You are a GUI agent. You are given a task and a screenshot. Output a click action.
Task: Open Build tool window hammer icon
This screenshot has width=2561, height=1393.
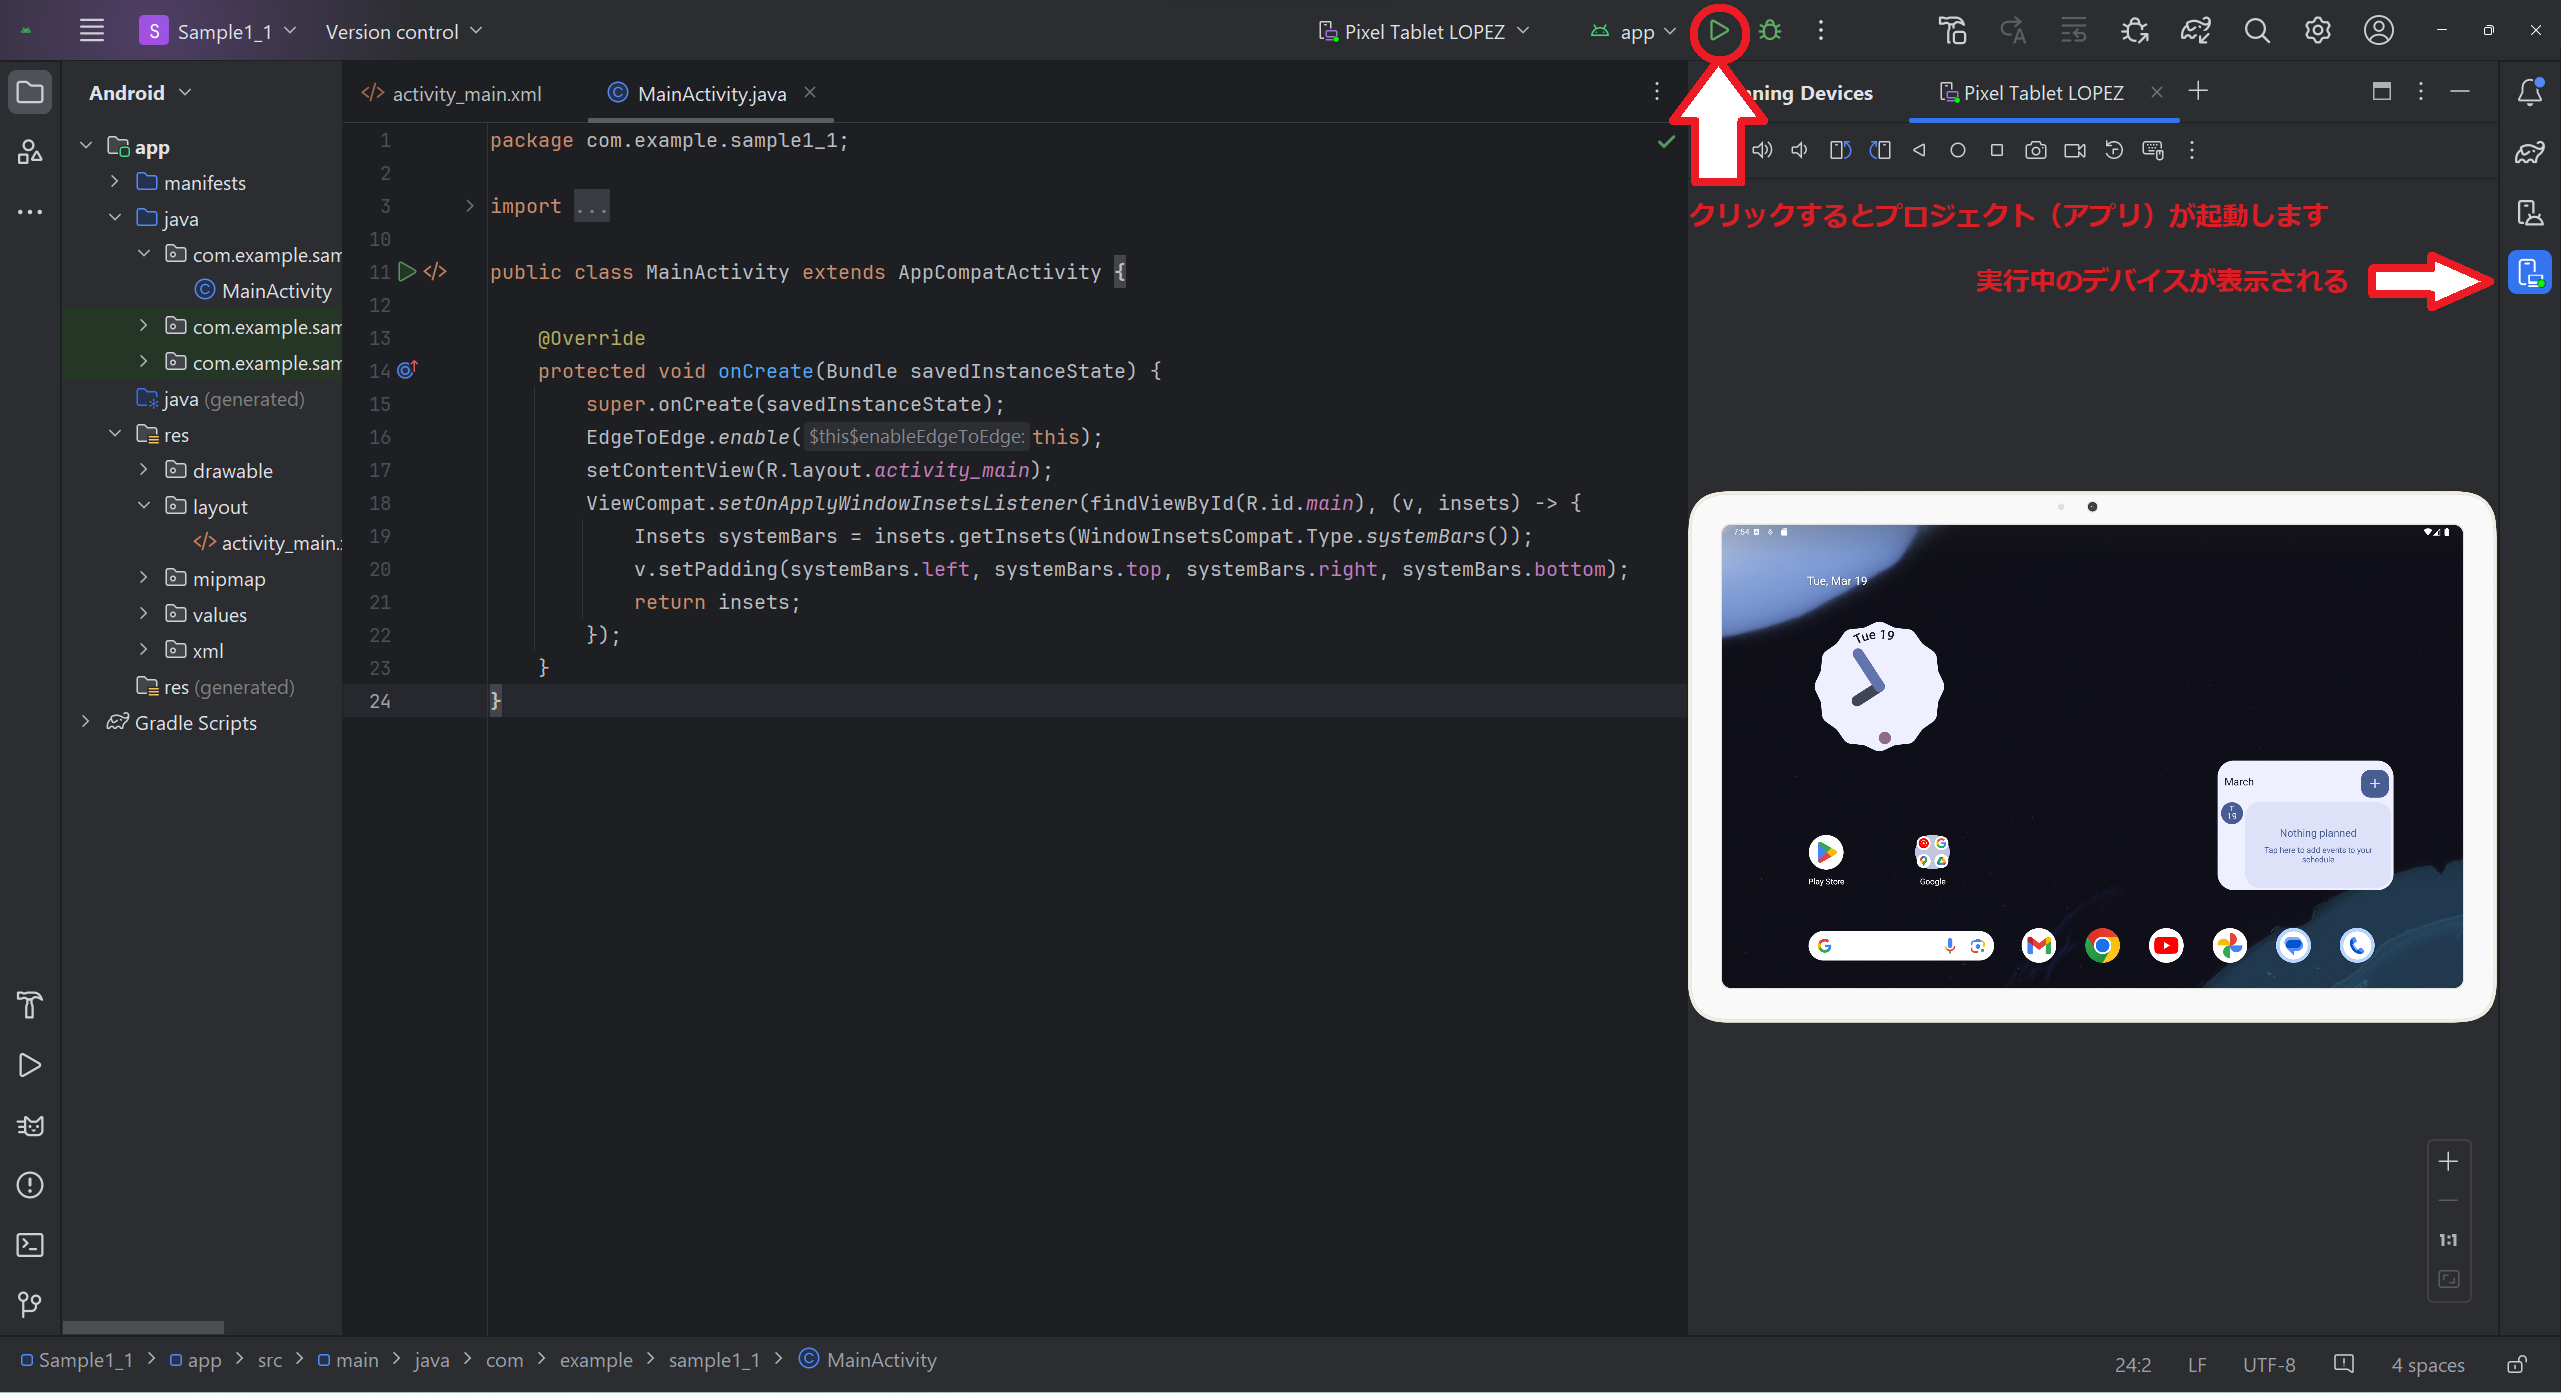pyautogui.click(x=30, y=1005)
